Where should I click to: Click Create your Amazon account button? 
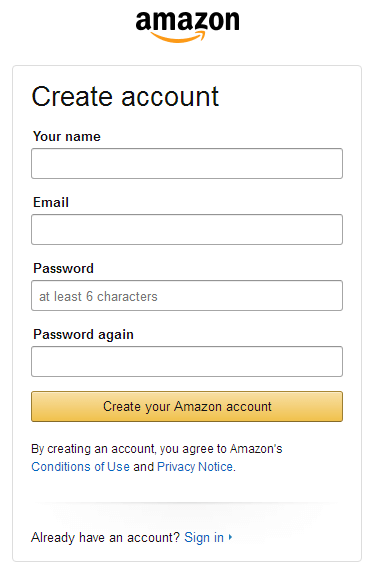pyautogui.click(x=187, y=406)
